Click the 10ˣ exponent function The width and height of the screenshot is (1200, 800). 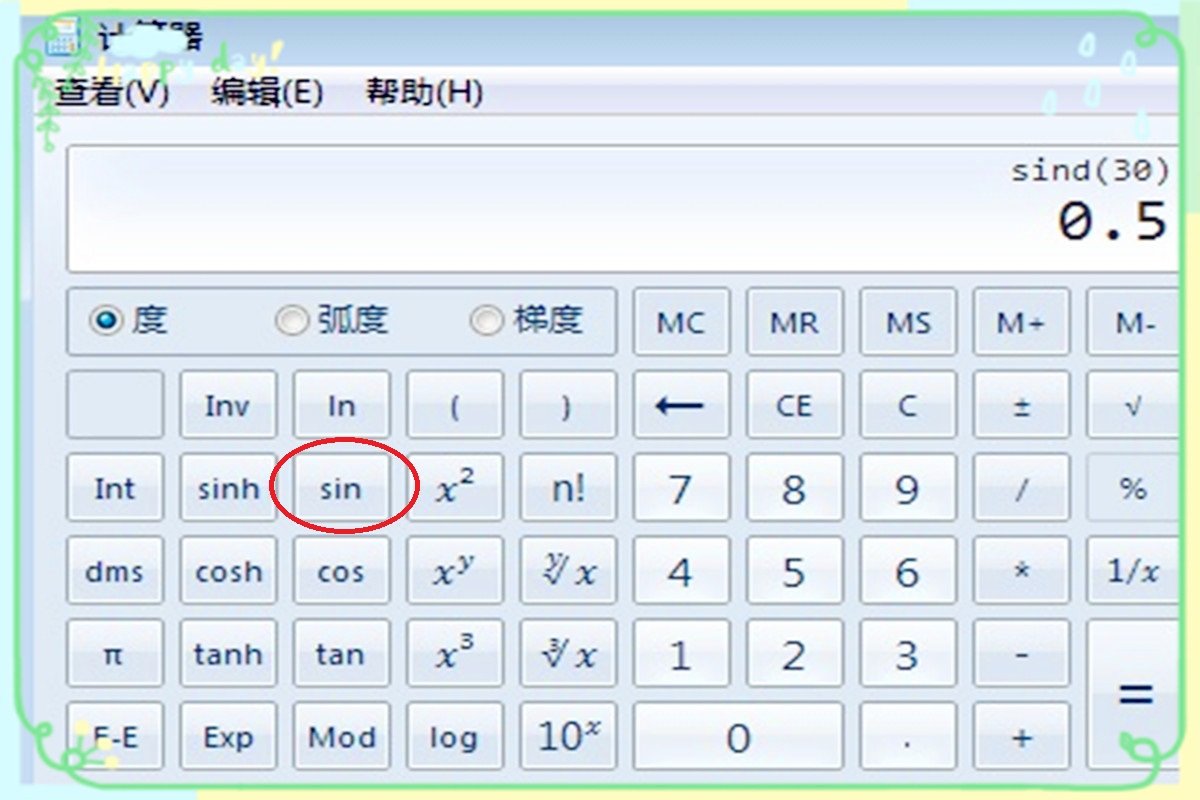pyautogui.click(x=568, y=737)
